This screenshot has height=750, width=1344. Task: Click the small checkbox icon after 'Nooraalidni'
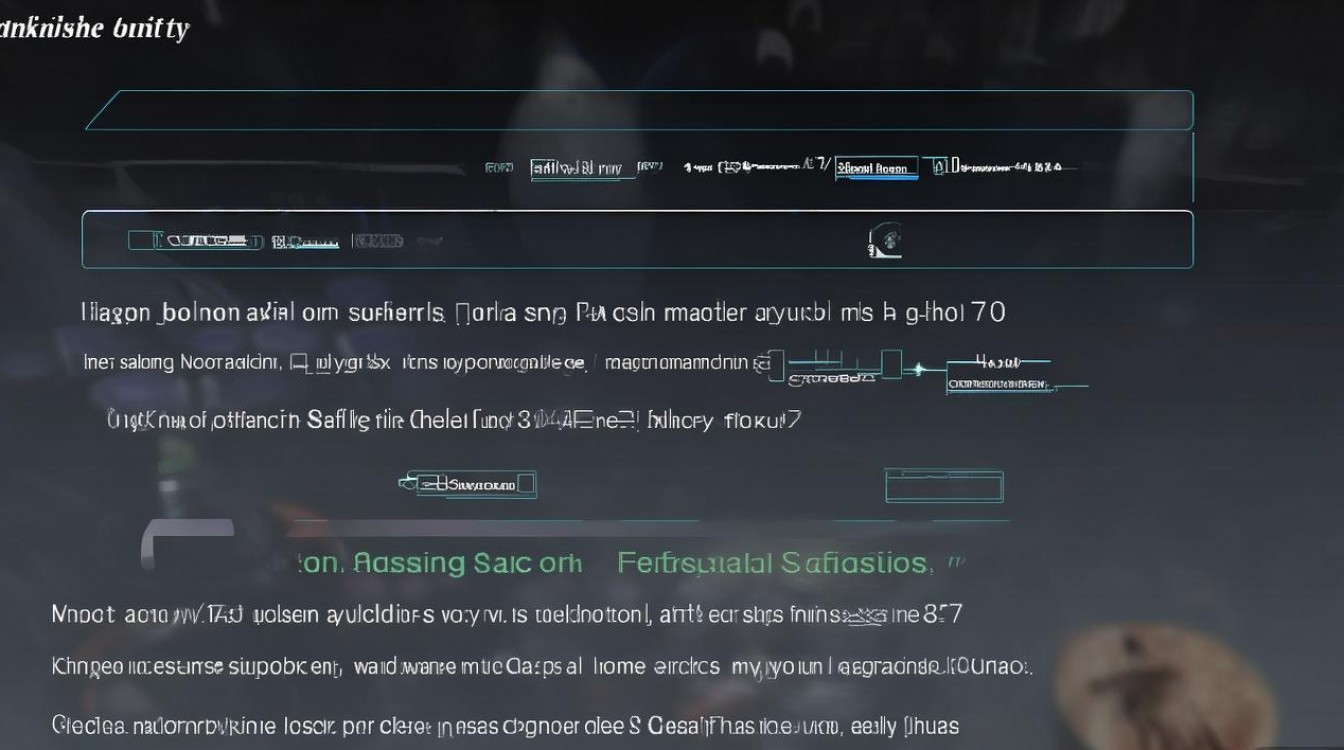coord(298,362)
